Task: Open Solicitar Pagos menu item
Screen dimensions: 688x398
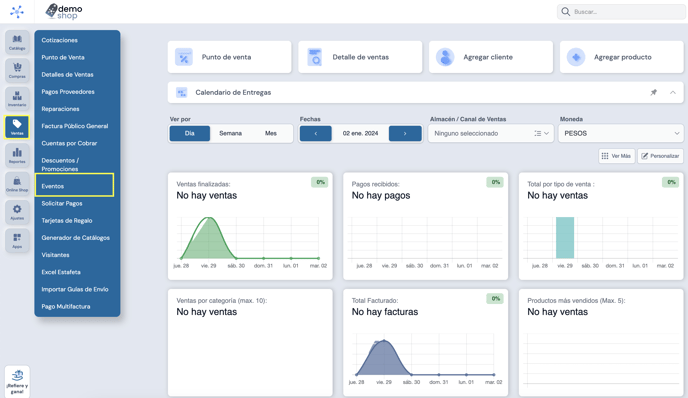Action: tap(62, 204)
